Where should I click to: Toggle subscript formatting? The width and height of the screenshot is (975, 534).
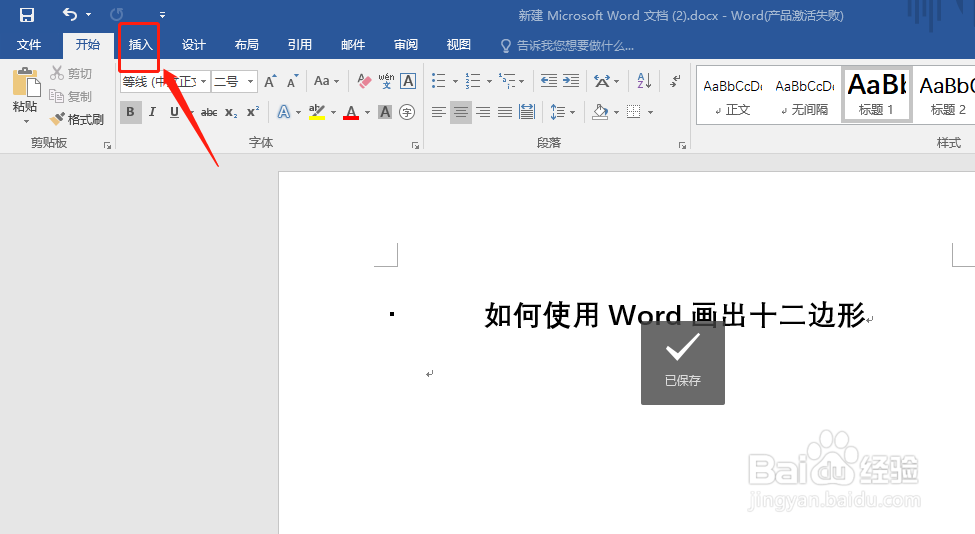231,113
